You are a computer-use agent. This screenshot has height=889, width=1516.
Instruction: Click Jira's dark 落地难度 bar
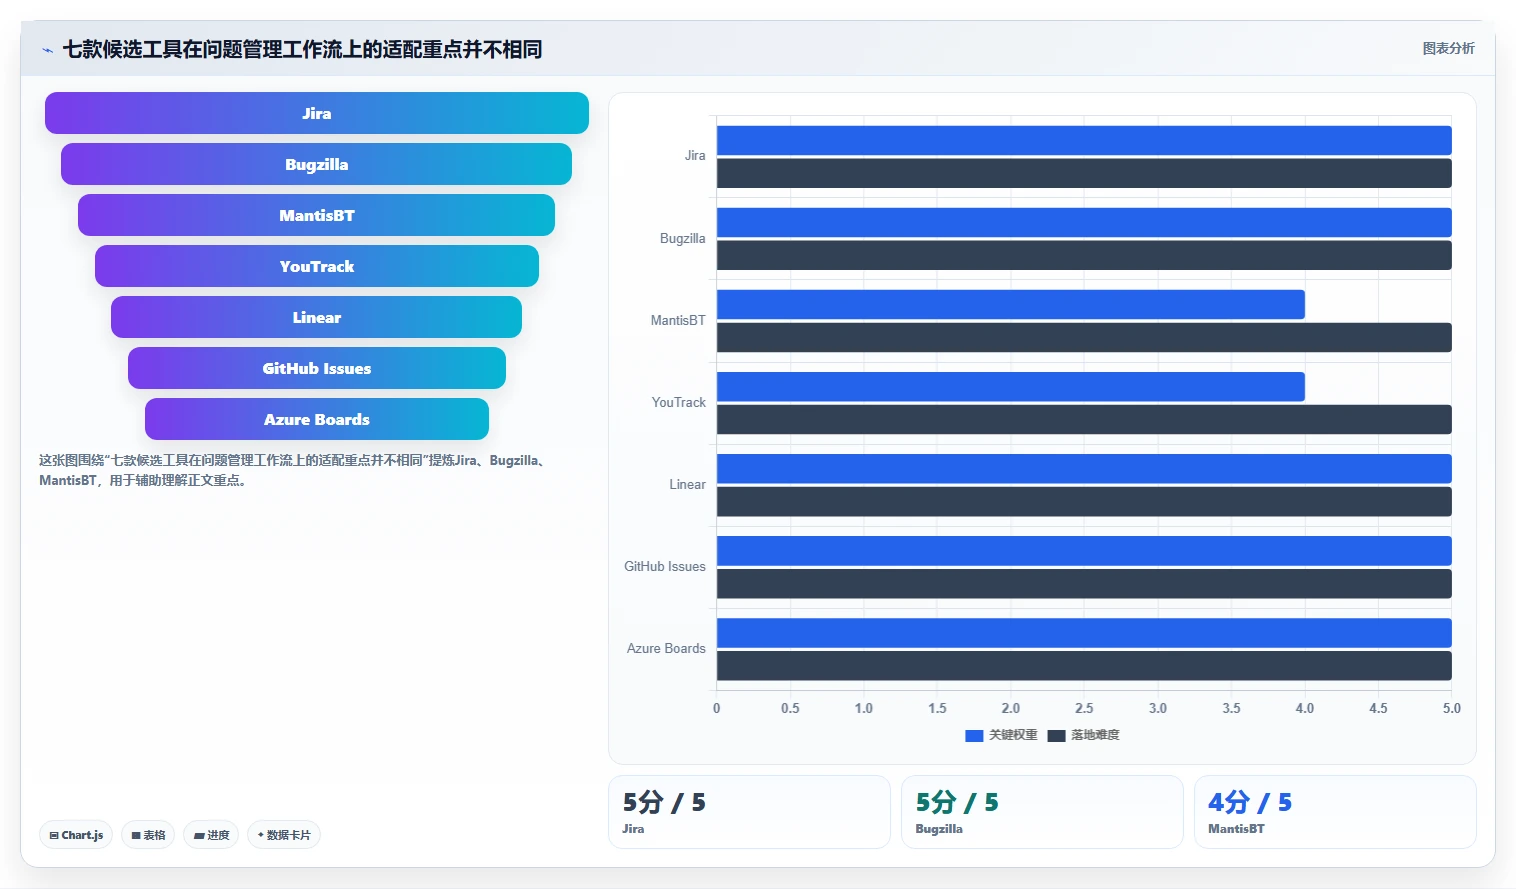[x=1084, y=173]
